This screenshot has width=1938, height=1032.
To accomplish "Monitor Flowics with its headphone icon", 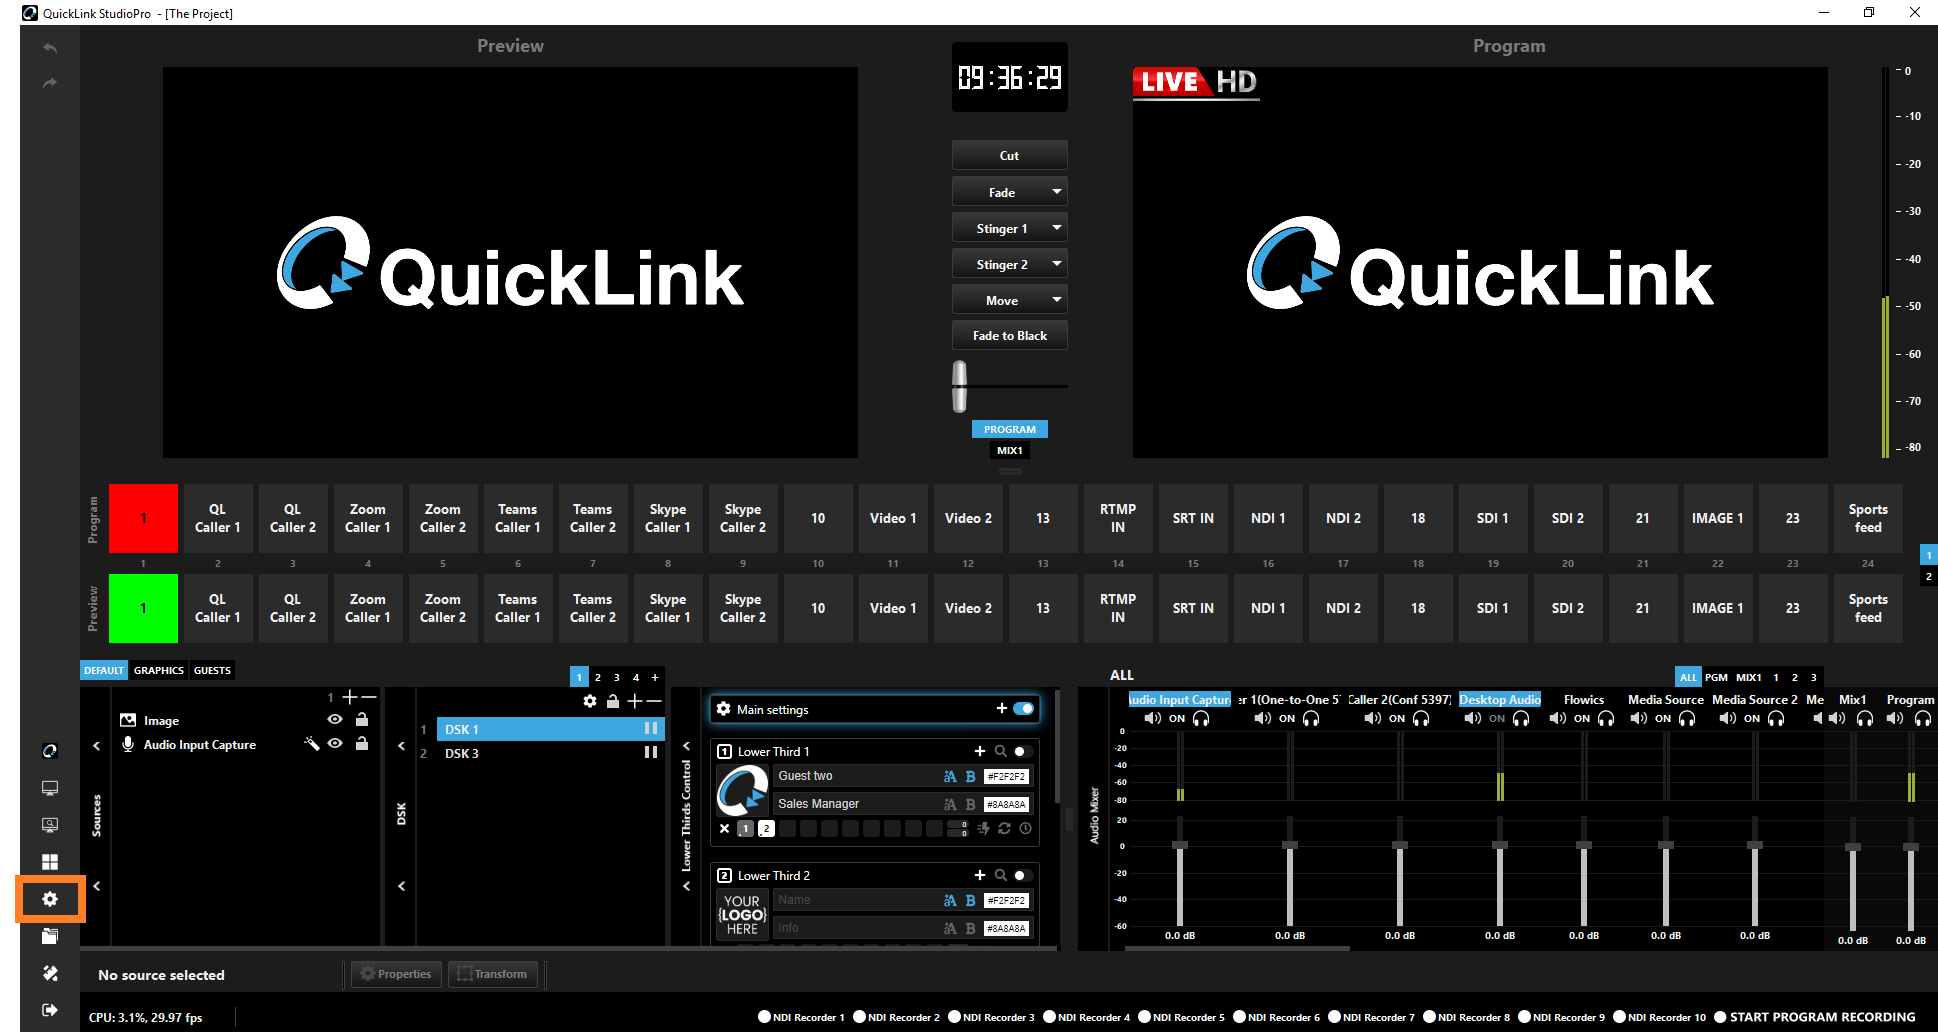I will coord(1606,718).
